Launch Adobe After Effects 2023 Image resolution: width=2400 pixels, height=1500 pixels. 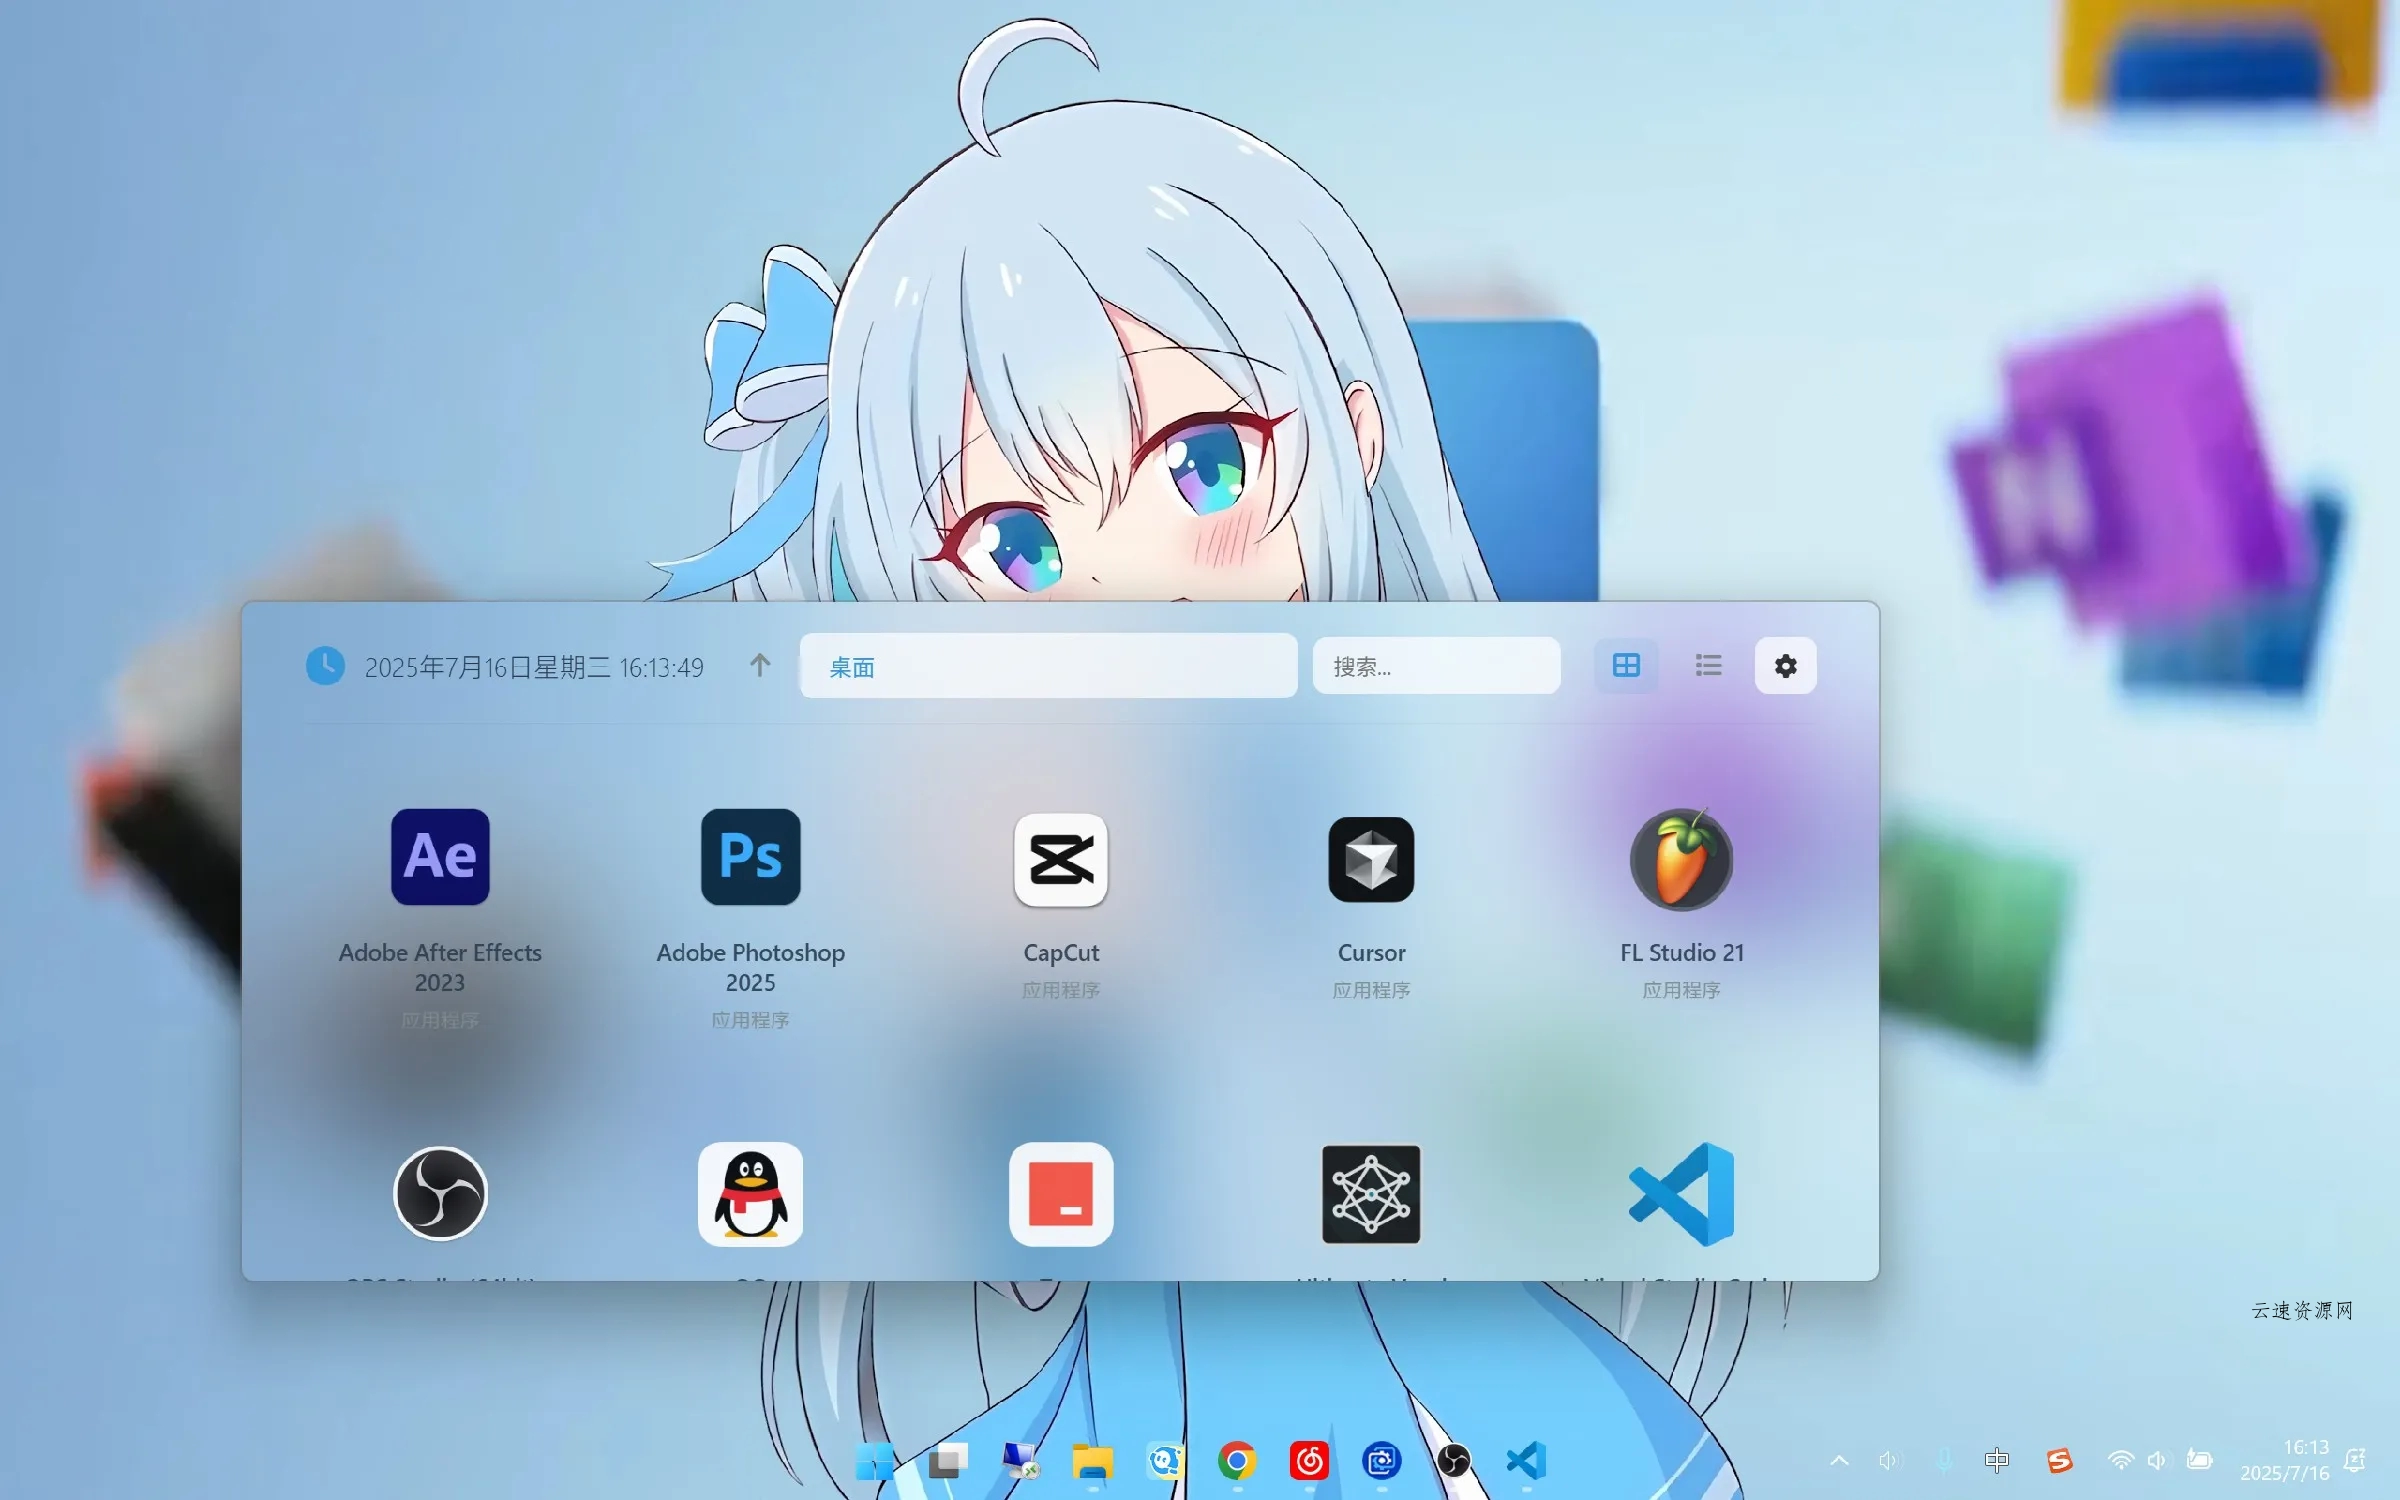point(440,858)
